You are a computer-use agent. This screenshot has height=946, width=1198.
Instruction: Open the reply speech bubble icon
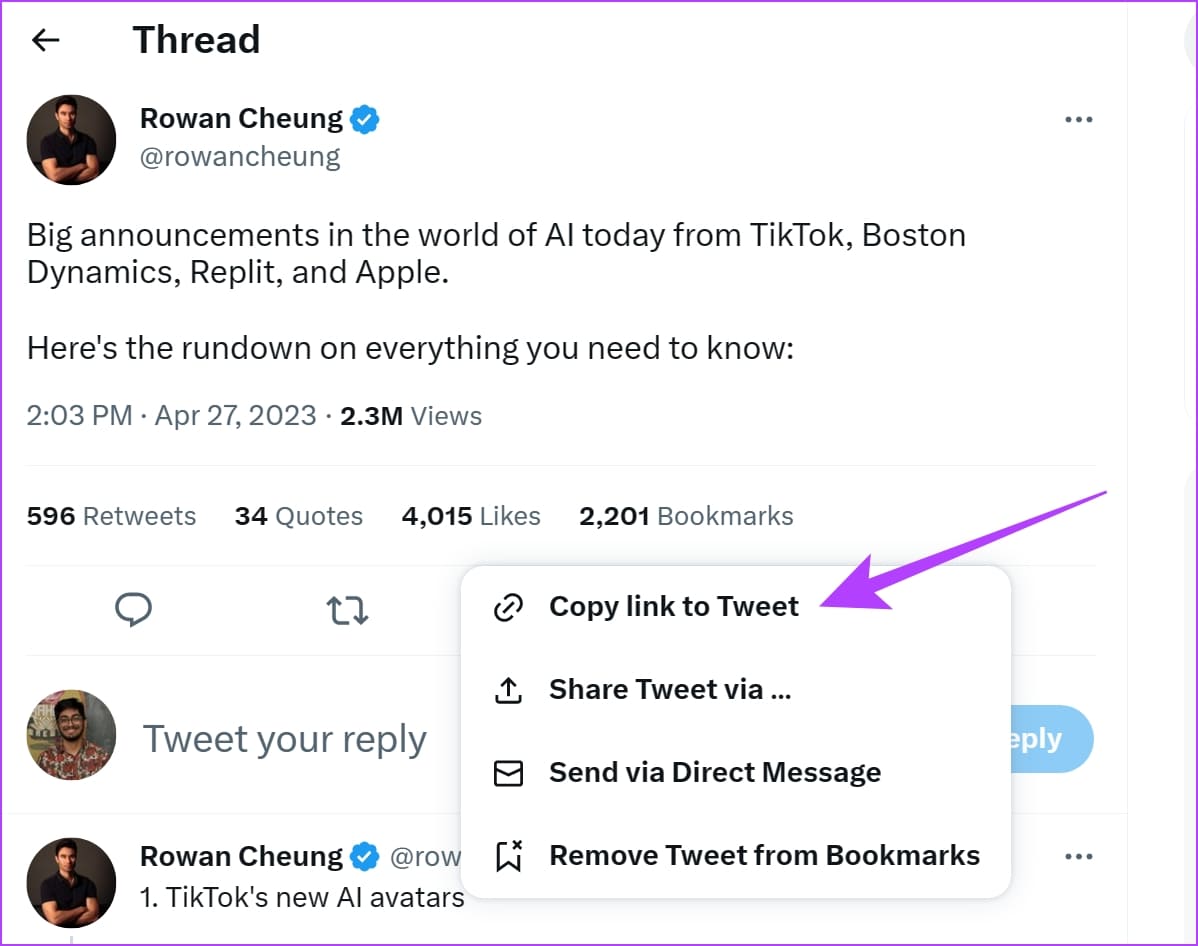pyautogui.click(x=134, y=610)
